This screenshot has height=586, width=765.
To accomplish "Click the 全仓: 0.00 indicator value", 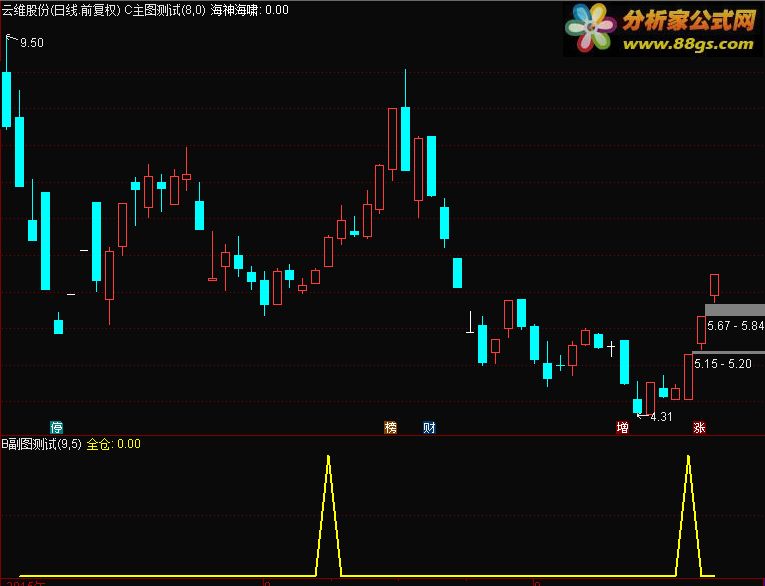I will coord(114,444).
